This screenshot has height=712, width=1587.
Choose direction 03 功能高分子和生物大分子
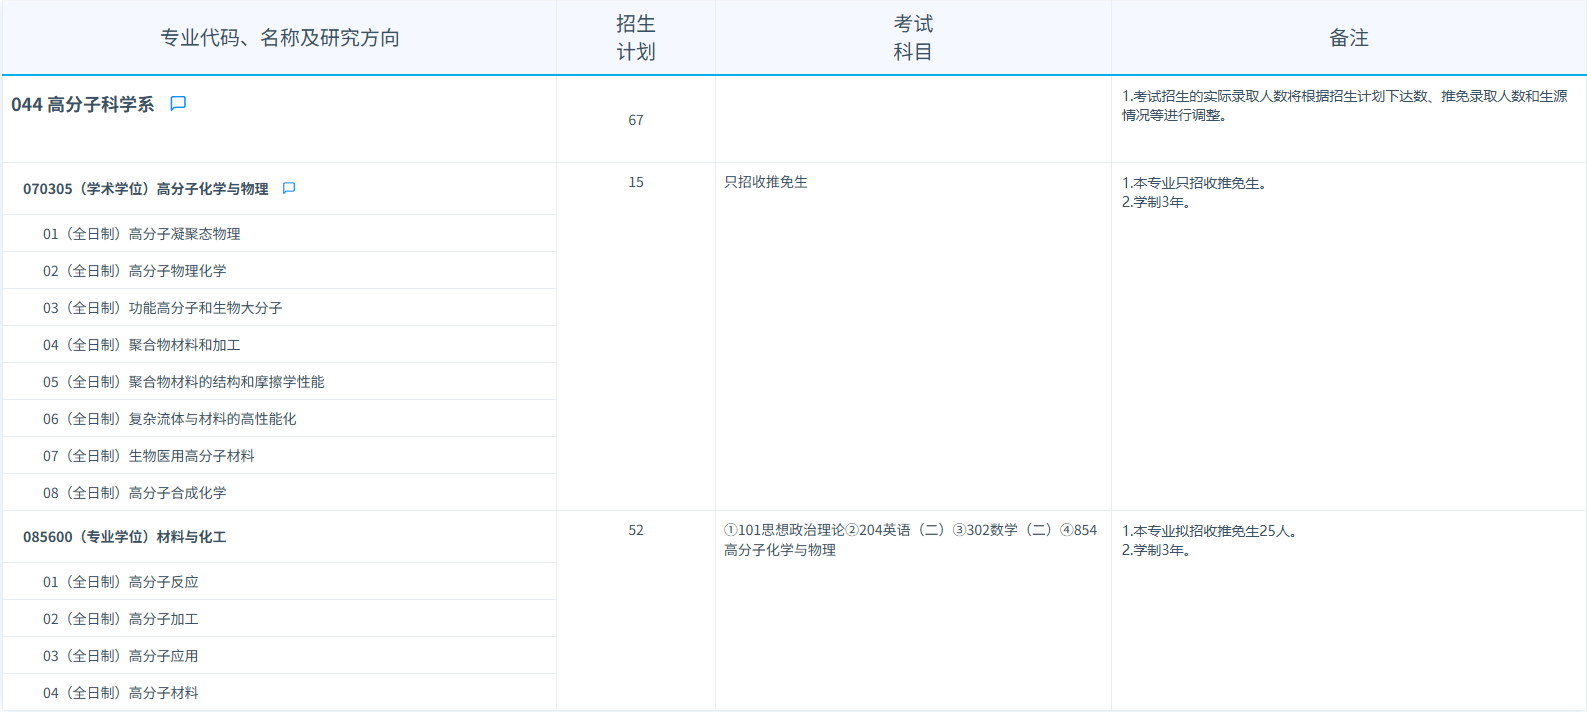point(162,308)
